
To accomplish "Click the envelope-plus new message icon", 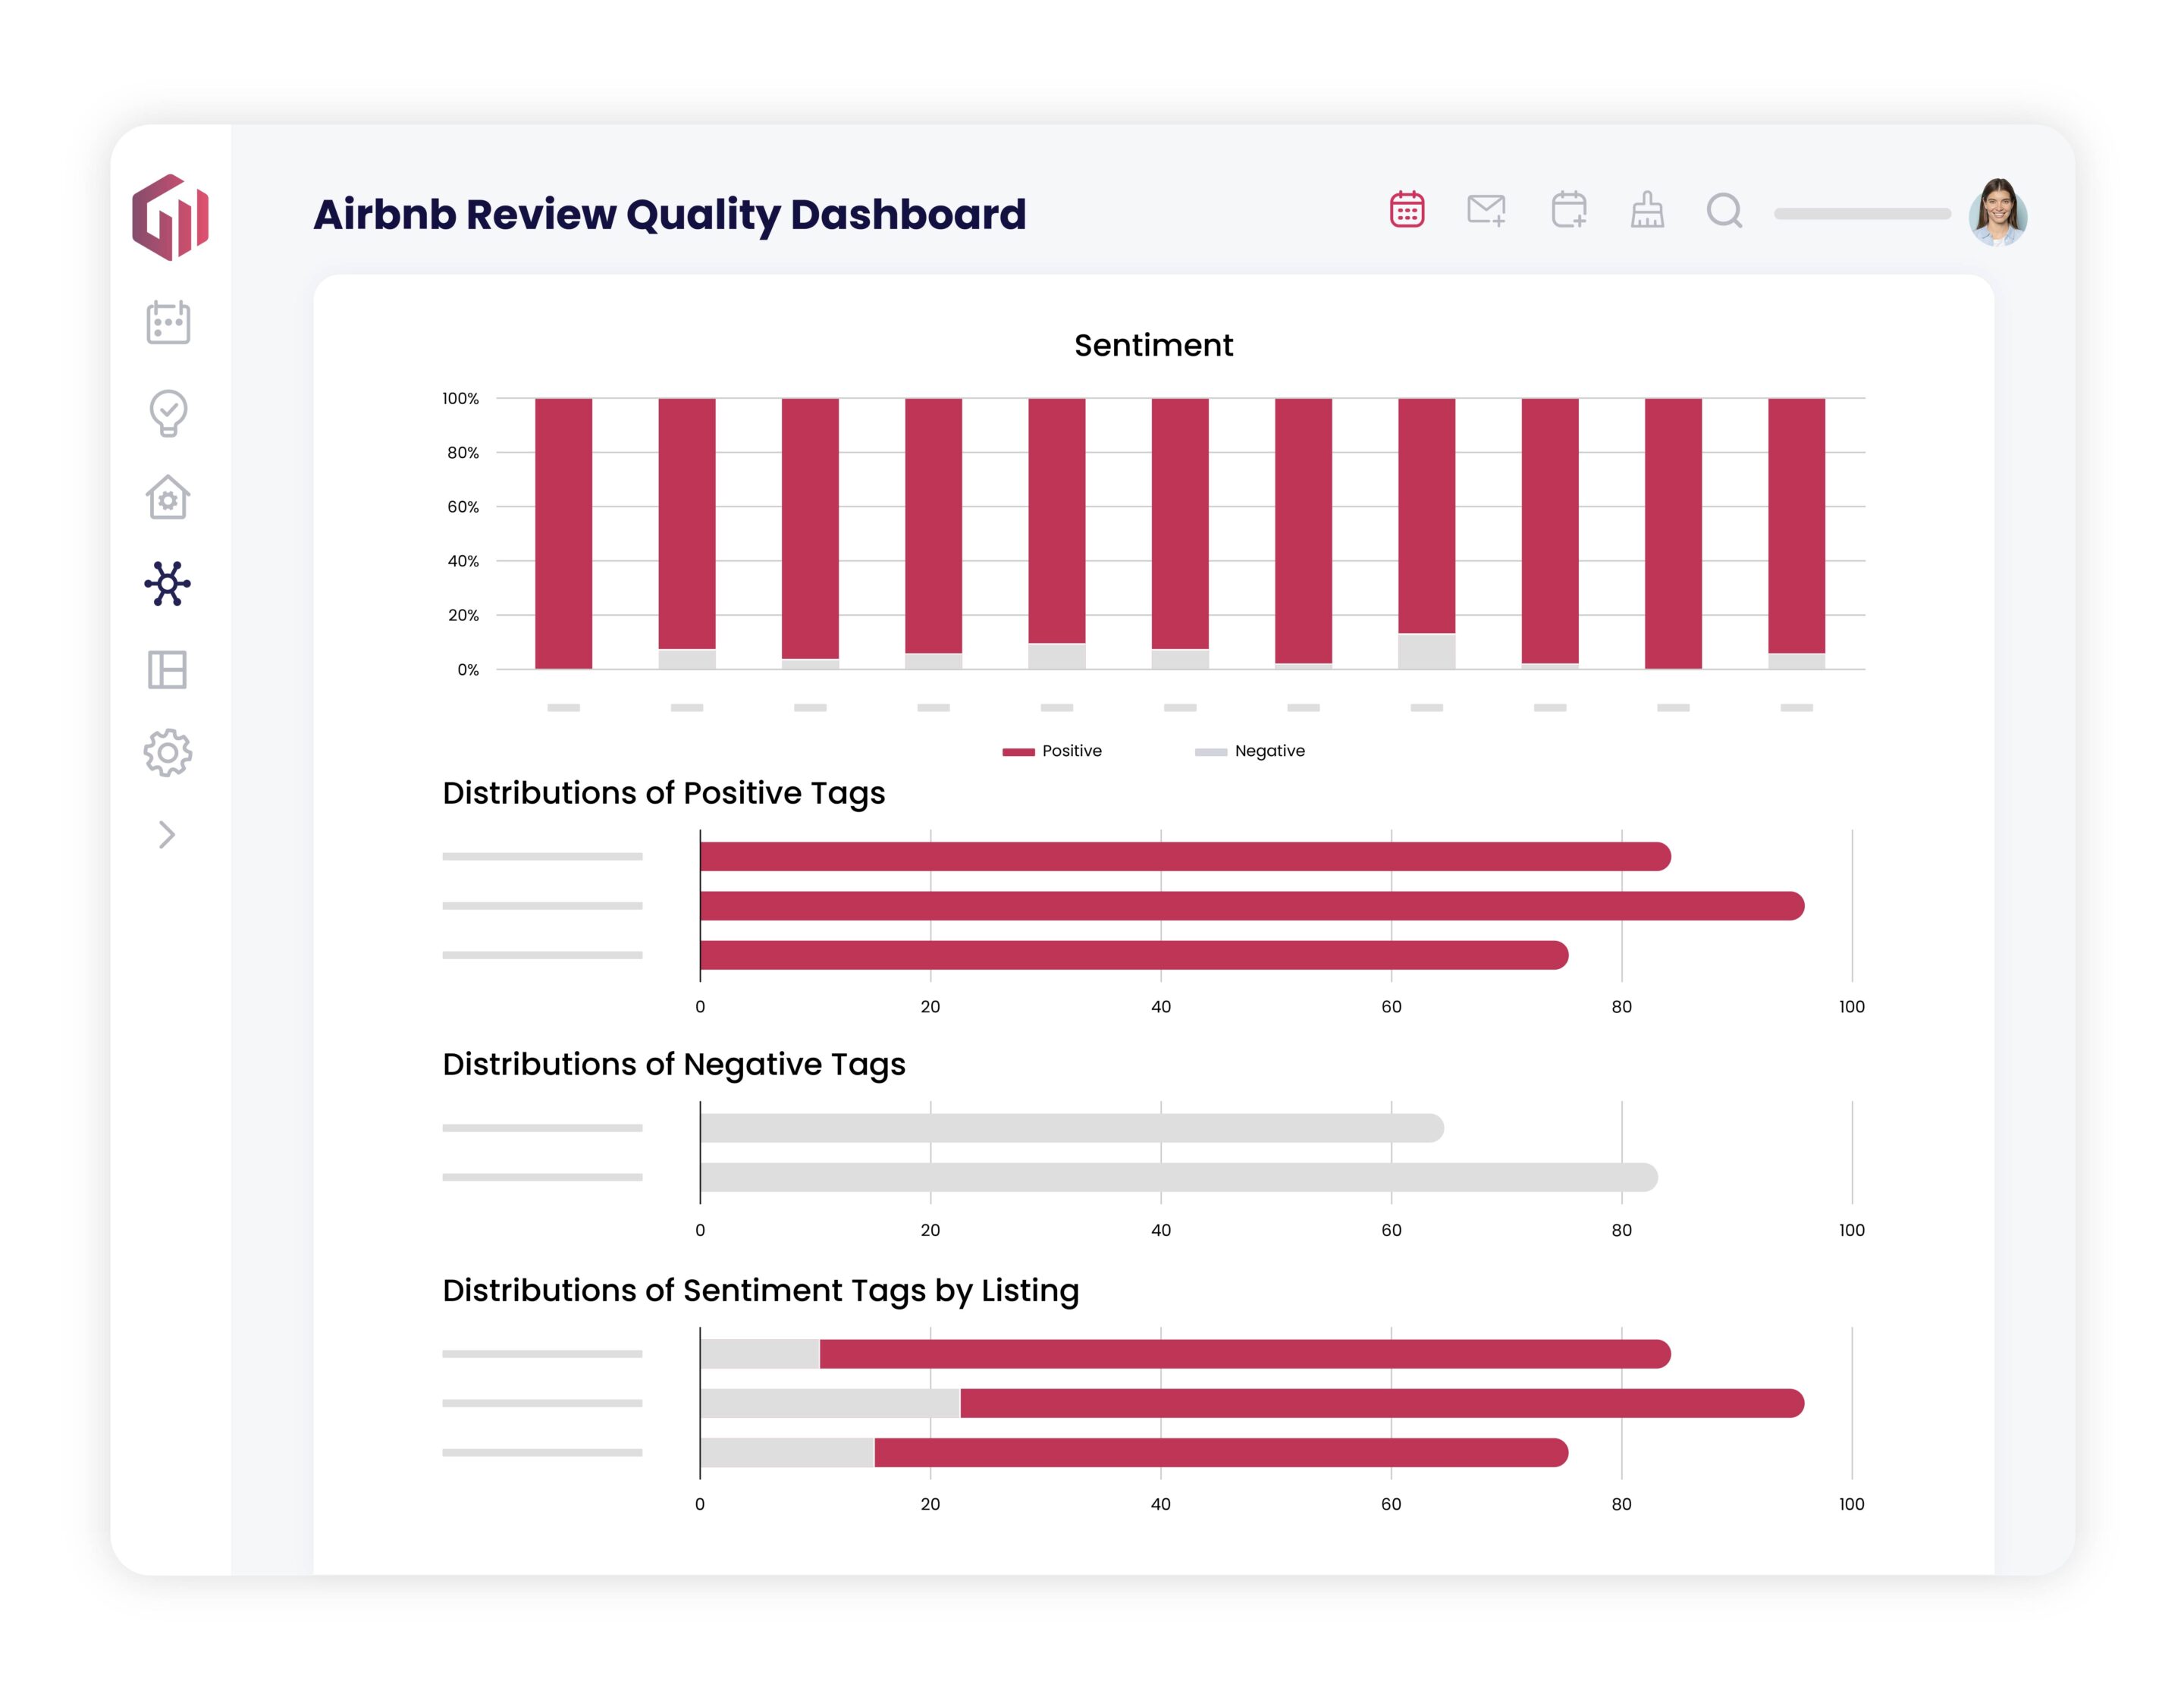I will 1486,210.
